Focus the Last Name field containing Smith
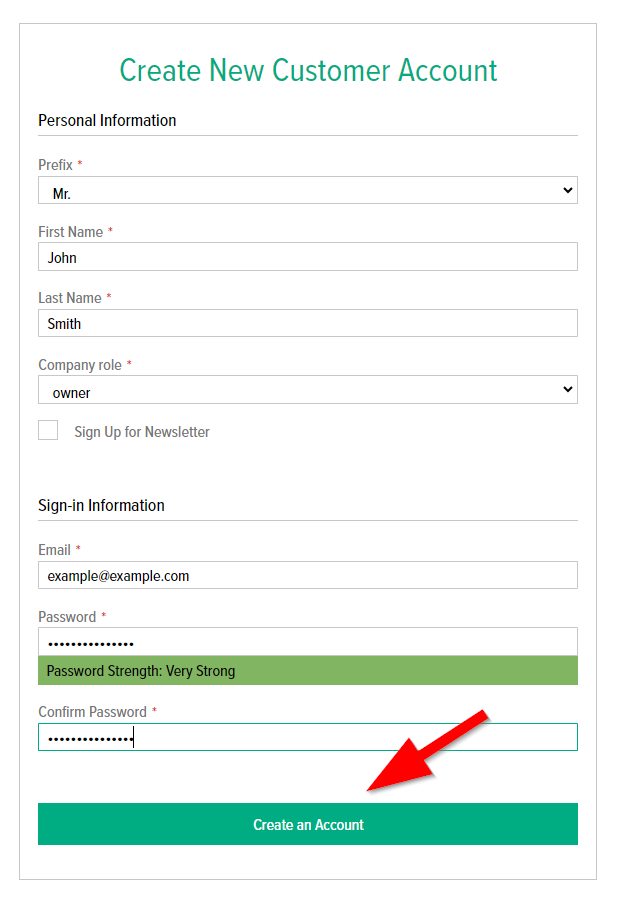This screenshot has width=618, height=902. pyautogui.click(x=307, y=323)
